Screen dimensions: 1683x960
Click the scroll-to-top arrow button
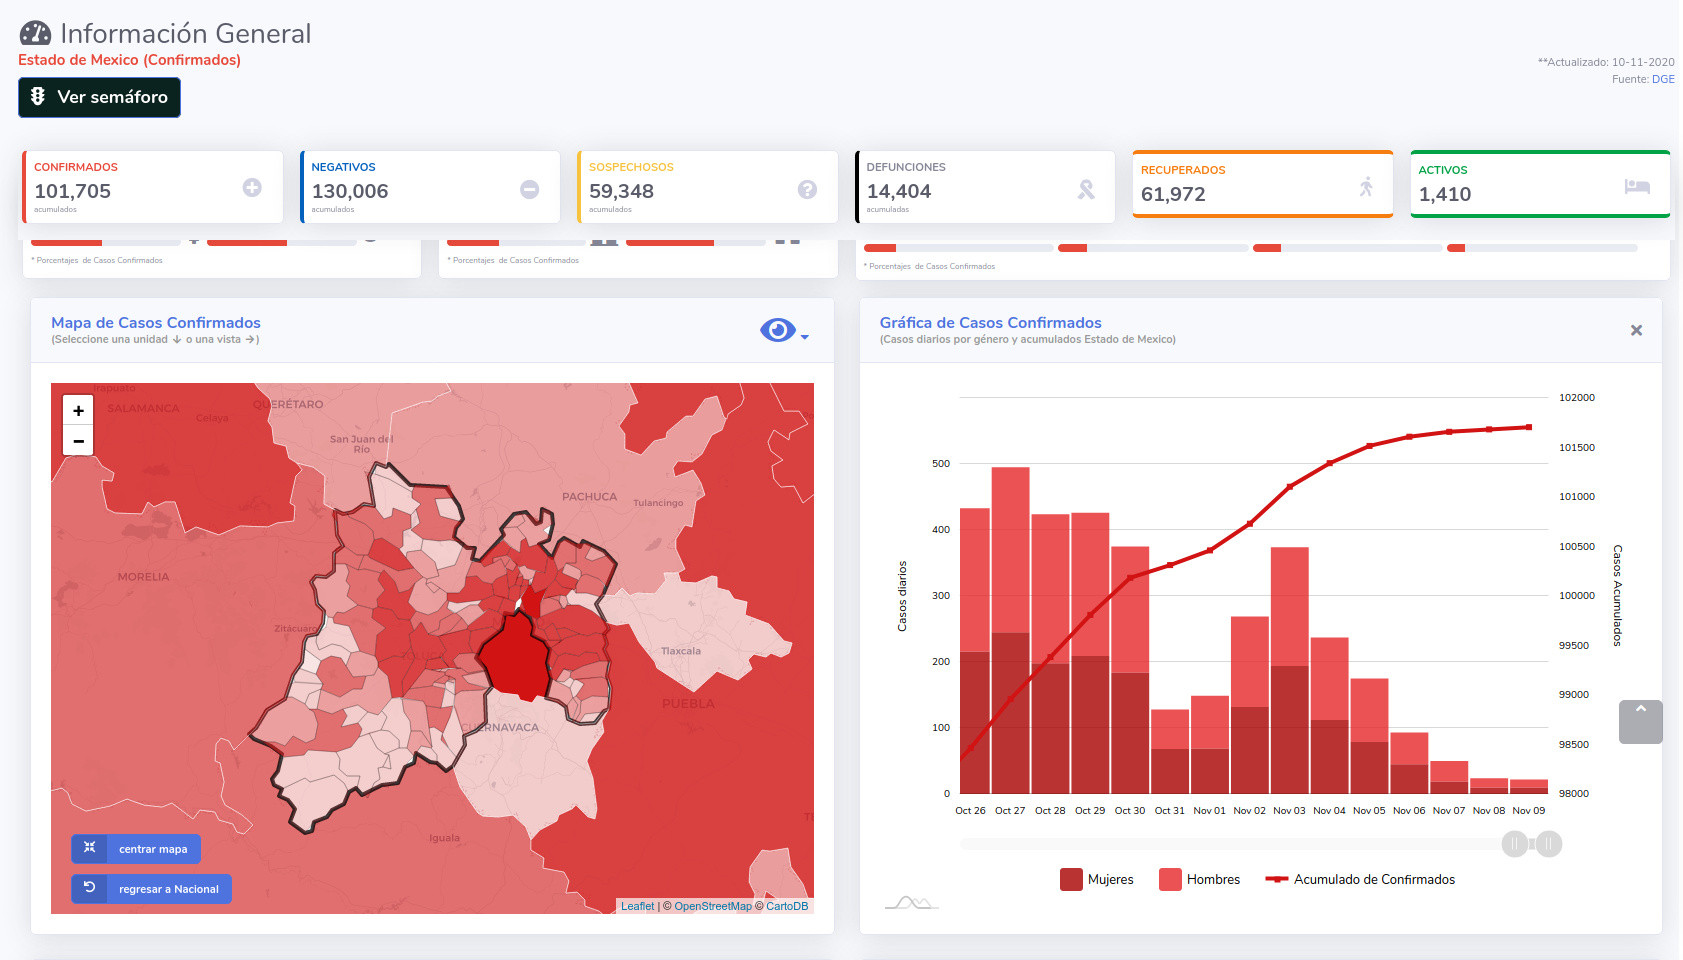[1640, 722]
